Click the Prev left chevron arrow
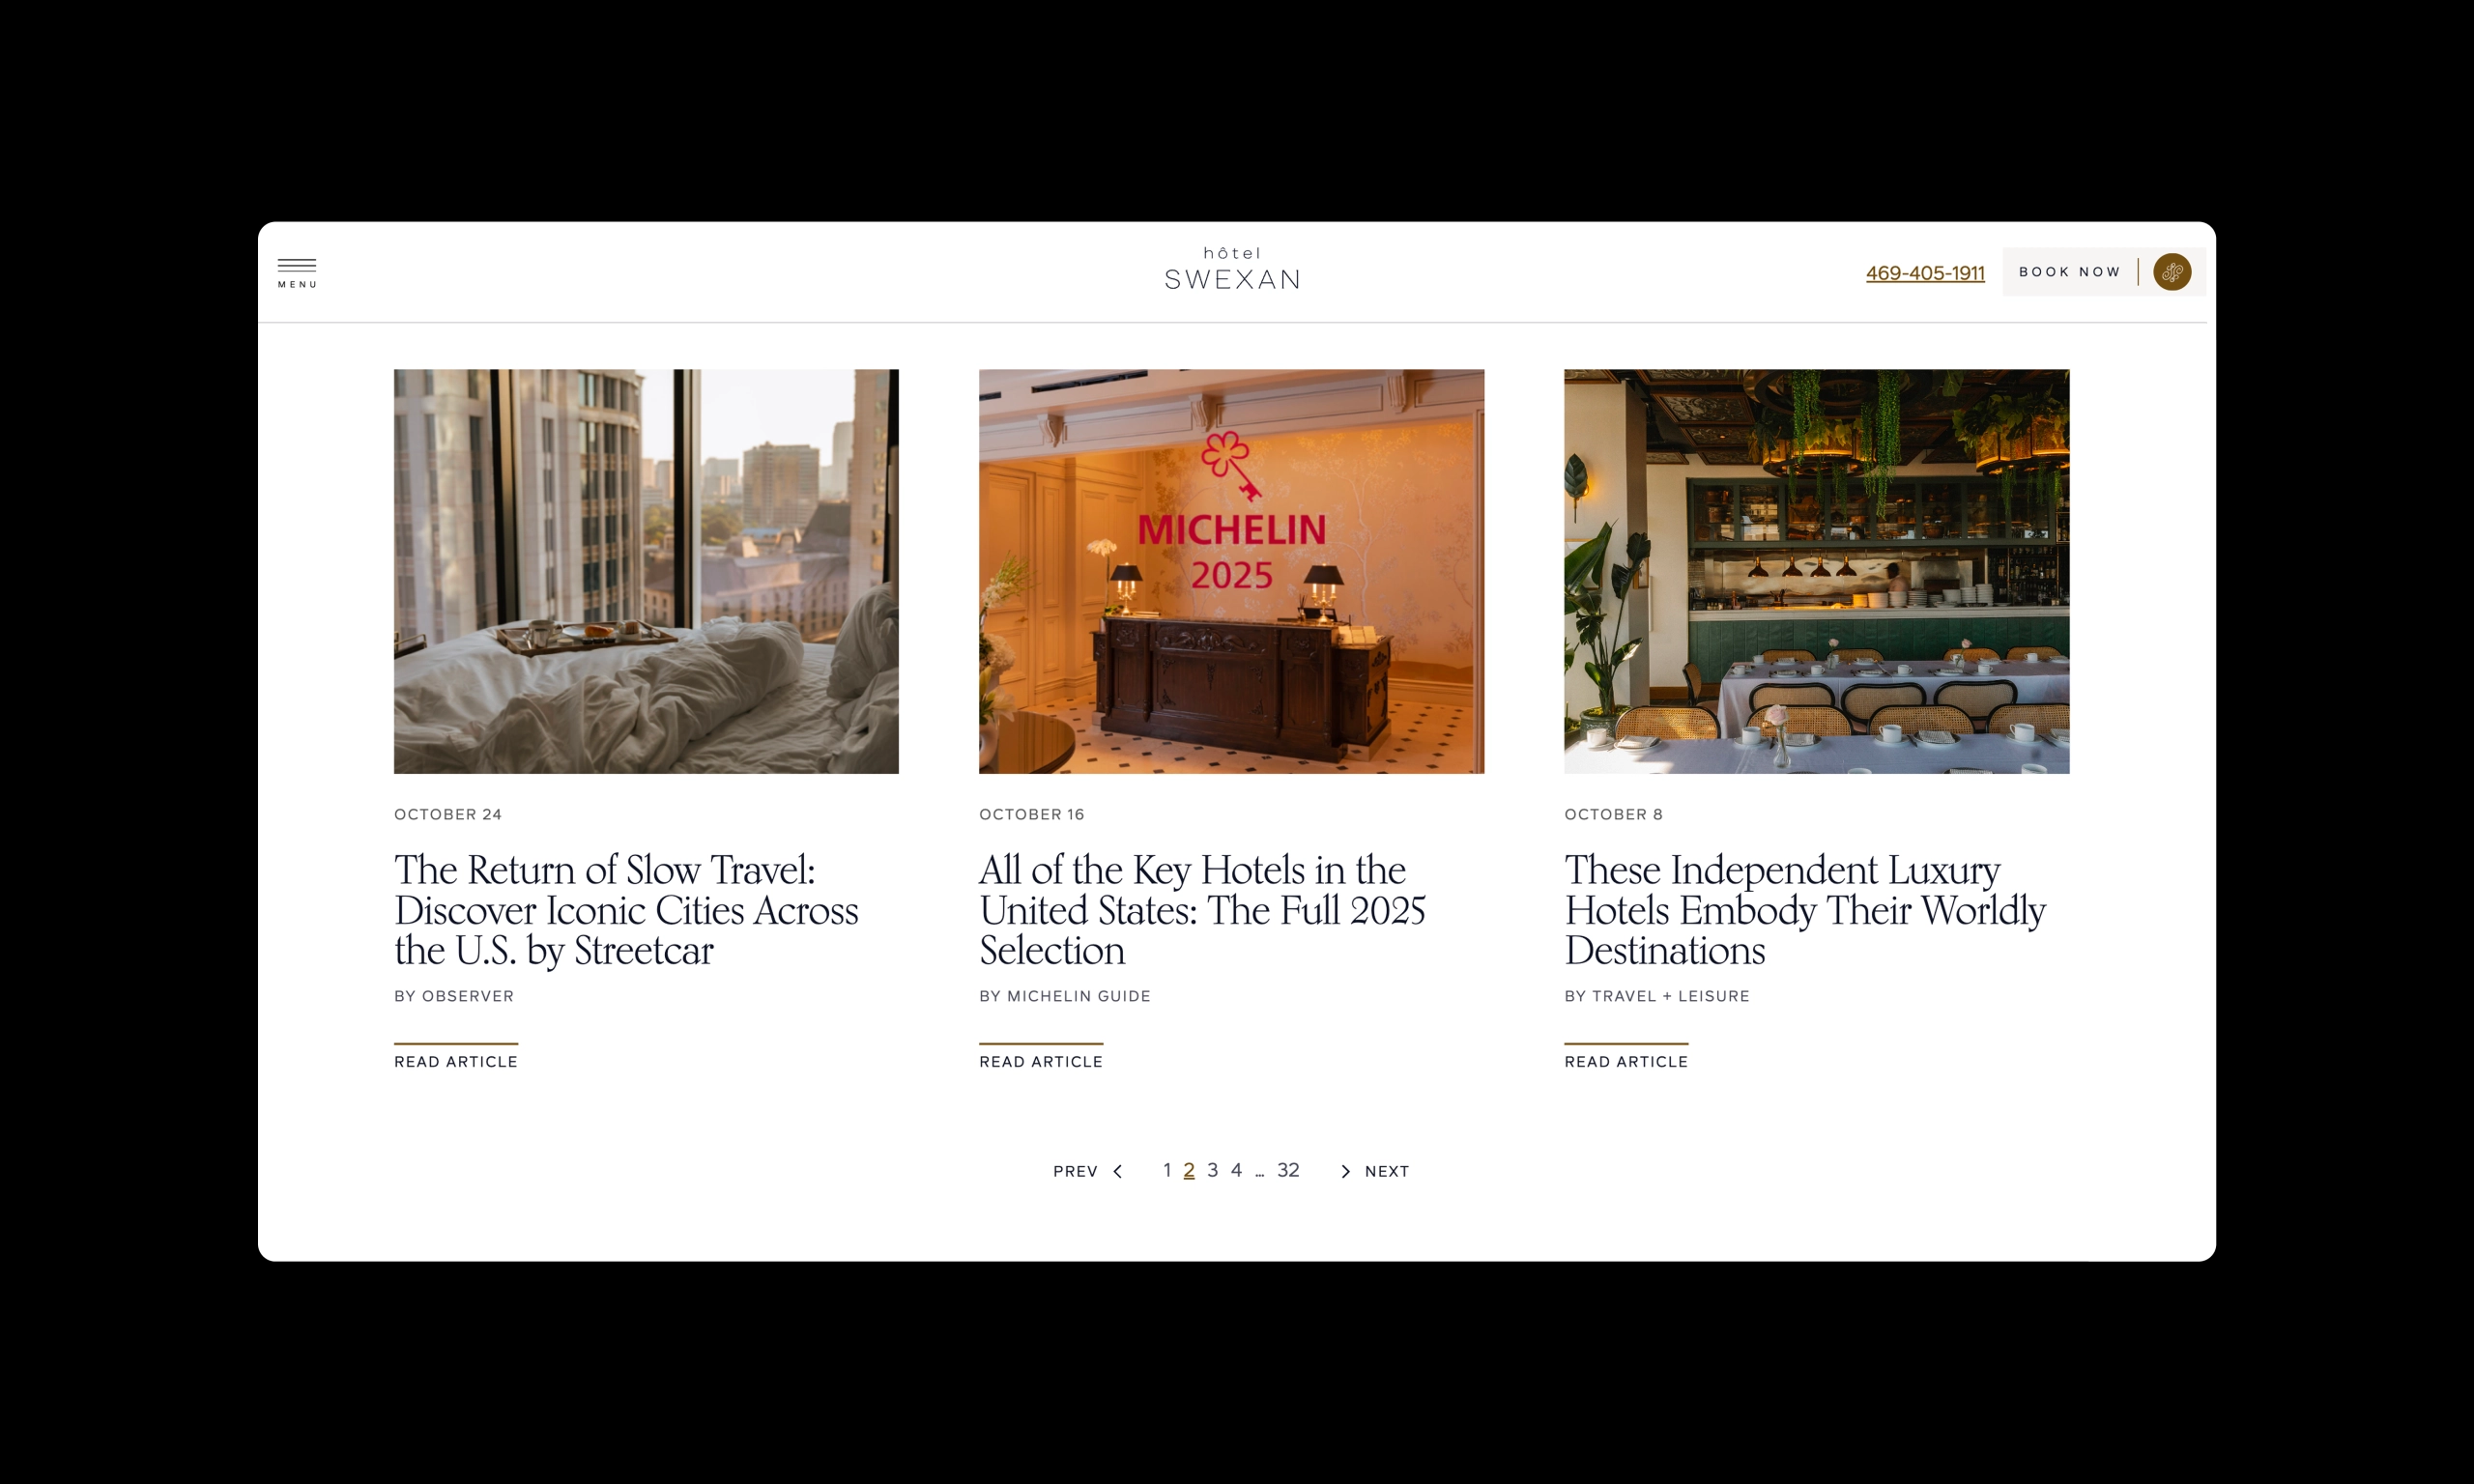 [1117, 1171]
